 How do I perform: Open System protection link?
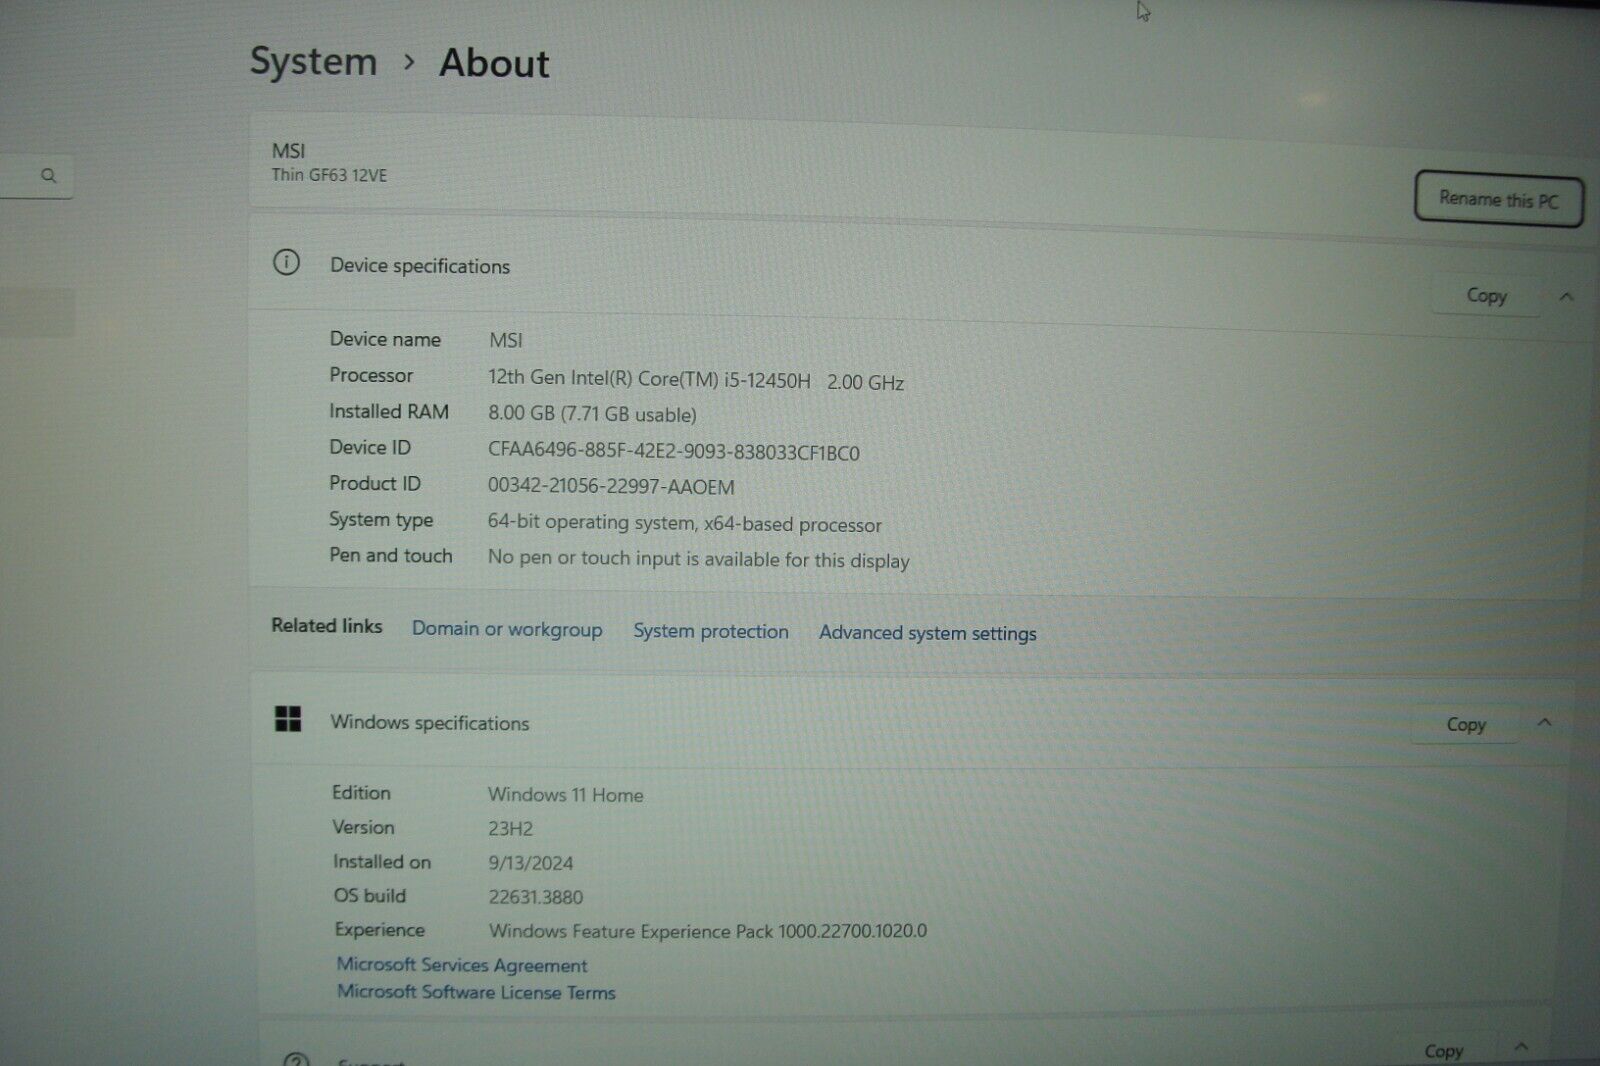tap(711, 631)
